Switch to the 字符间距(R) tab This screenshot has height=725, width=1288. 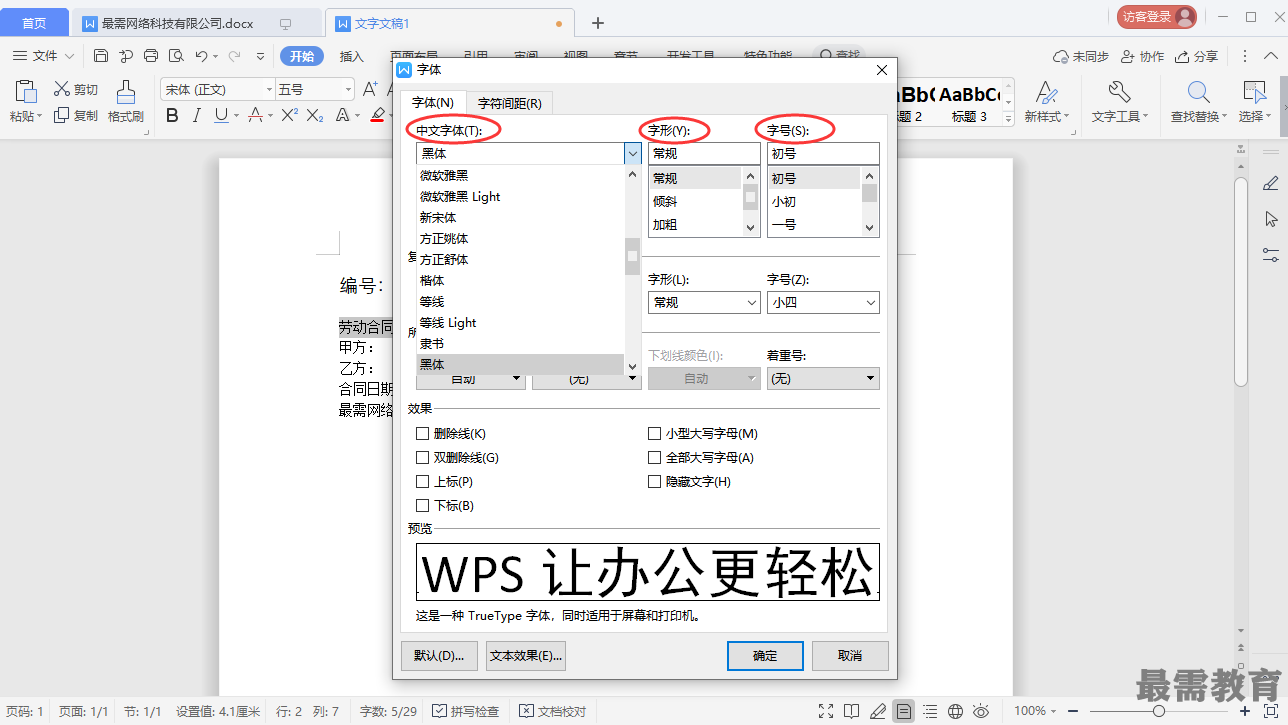(x=509, y=103)
